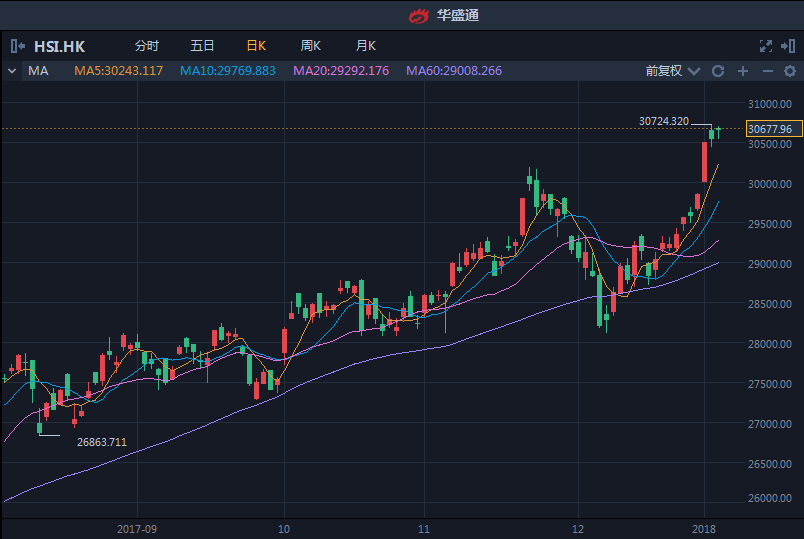This screenshot has height=539, width=804.
Task: Open chart indicator settings gear
Action: (790, 71)
